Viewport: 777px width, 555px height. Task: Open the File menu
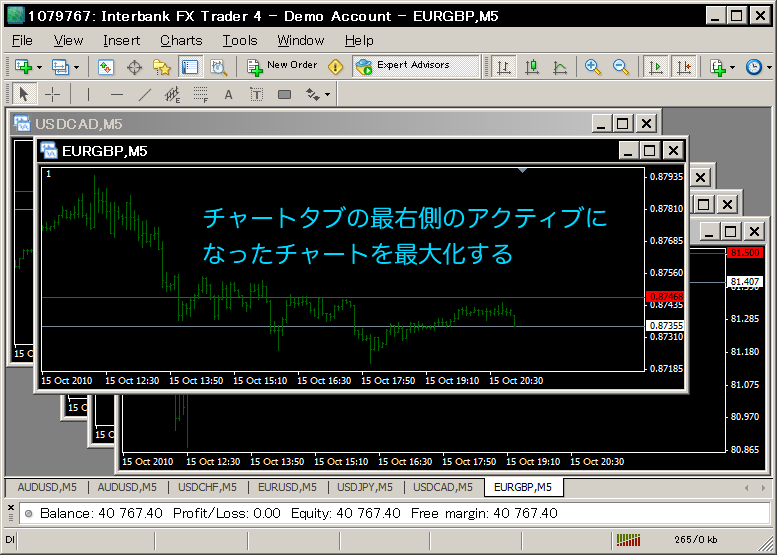tap(22, 41)
